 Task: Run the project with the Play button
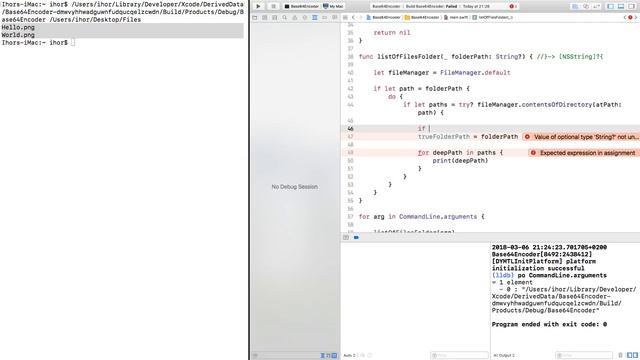click(258, 6)
